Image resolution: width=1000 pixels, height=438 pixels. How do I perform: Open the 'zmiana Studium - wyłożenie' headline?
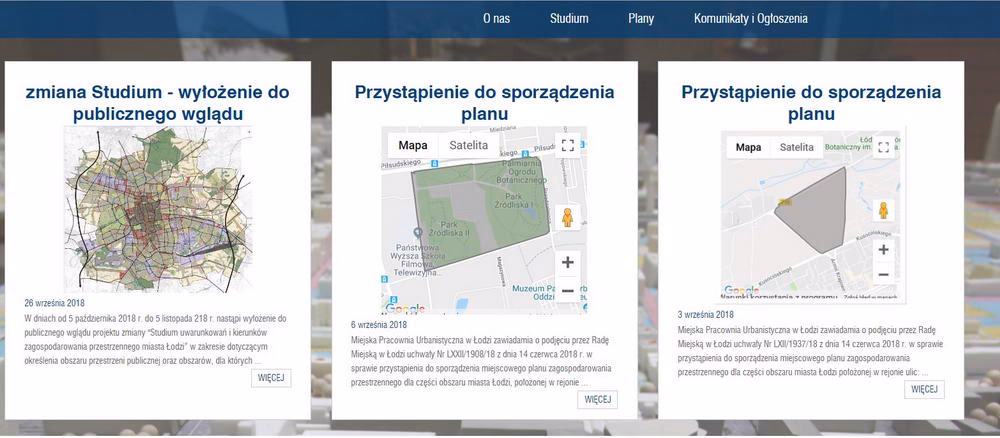[158, 103]
